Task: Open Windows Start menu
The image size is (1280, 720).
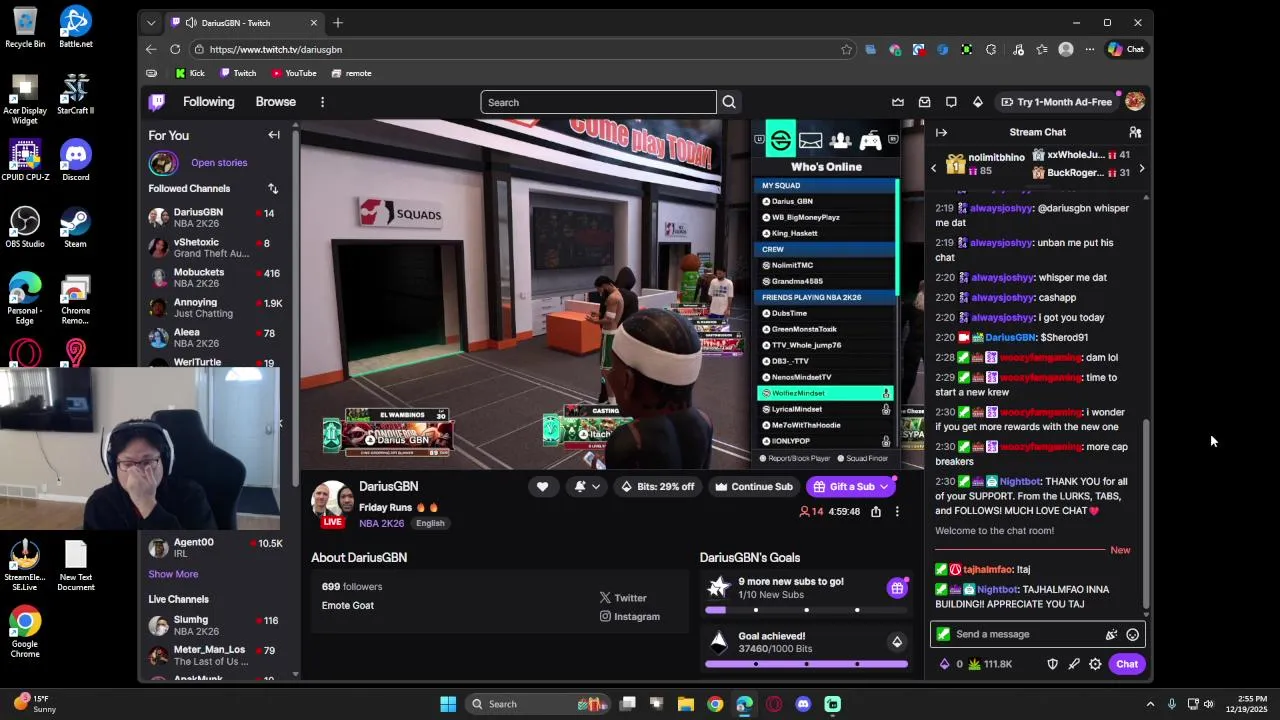Action: [448, 704]
